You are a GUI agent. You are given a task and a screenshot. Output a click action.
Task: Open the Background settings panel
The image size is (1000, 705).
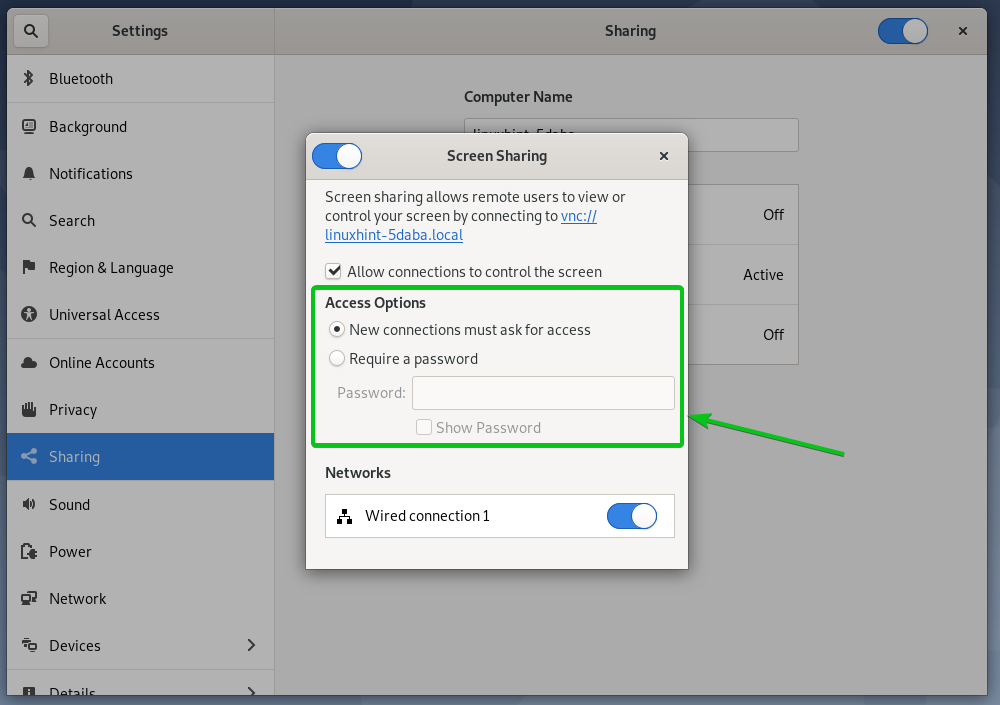pos(140,126)
